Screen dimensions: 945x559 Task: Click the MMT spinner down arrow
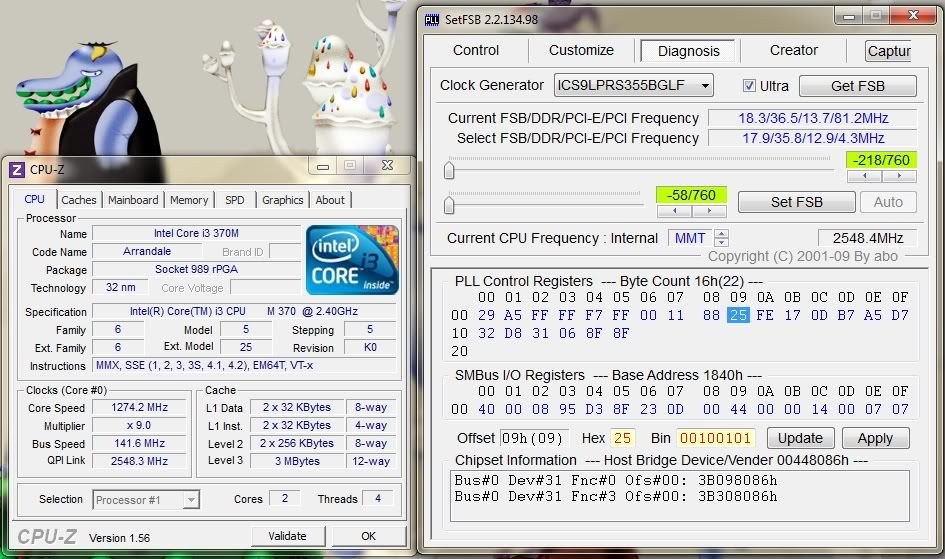pos(722,242)
